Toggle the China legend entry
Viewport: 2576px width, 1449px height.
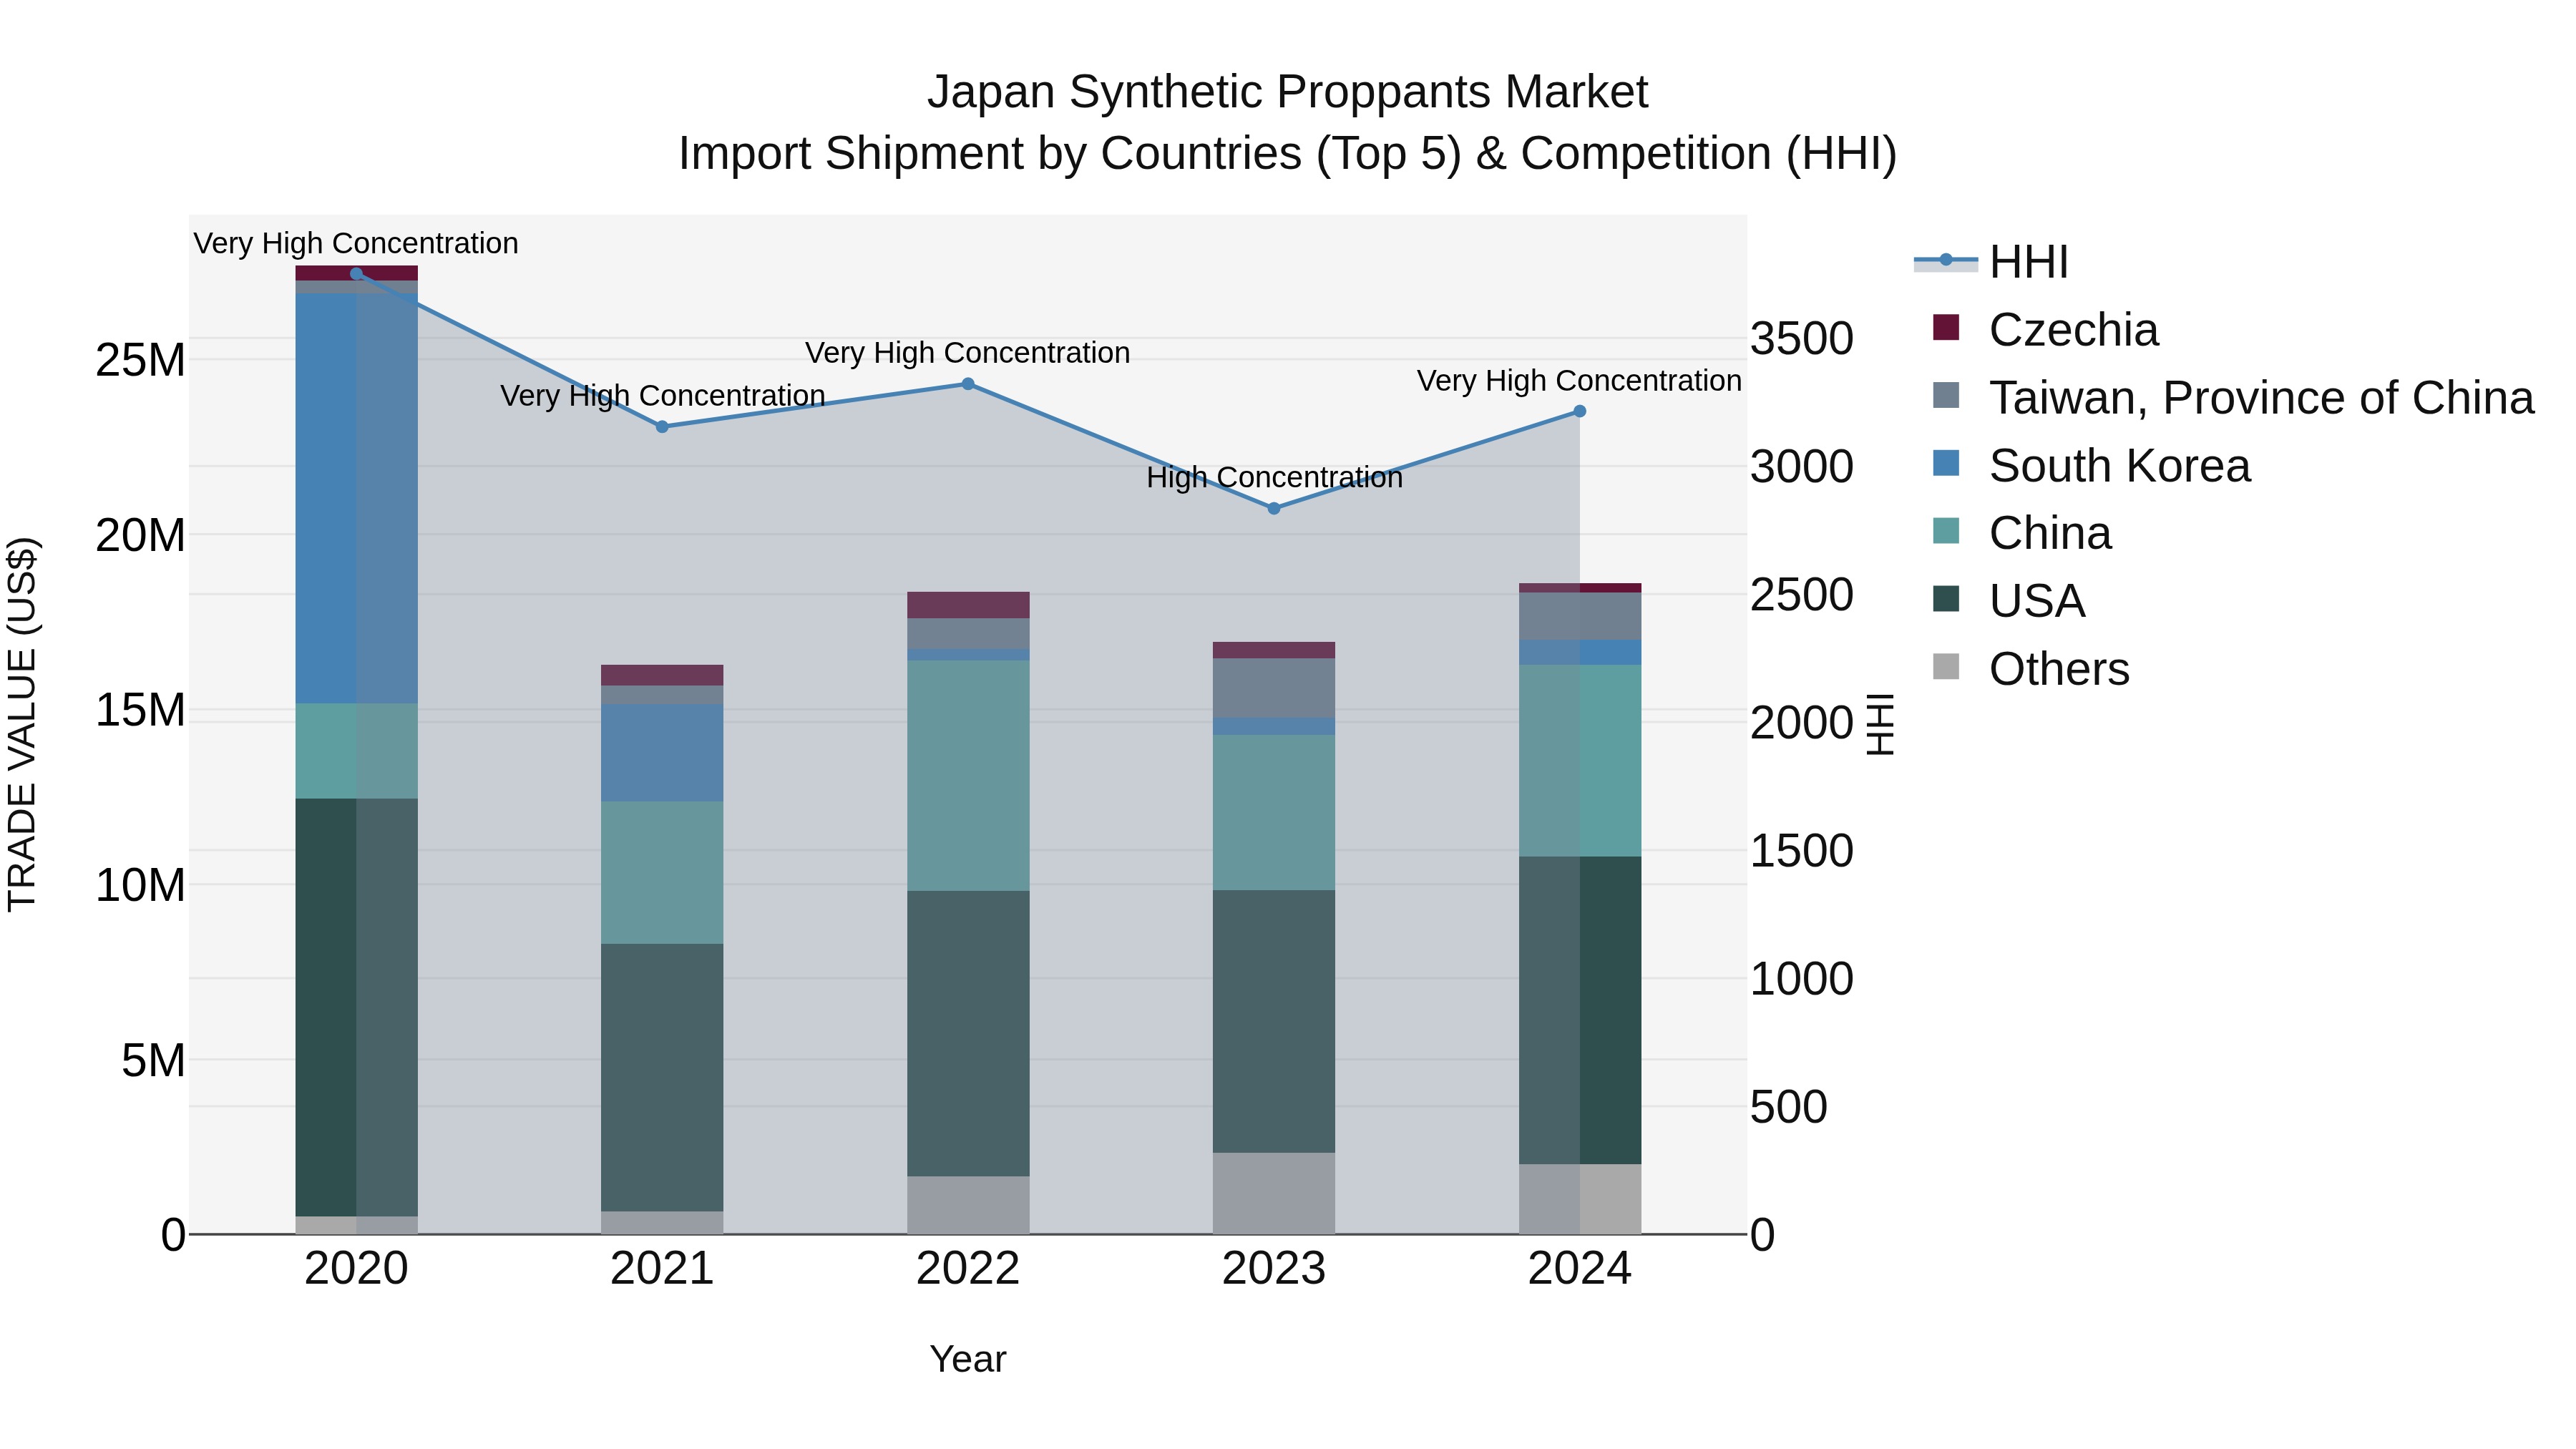[2022, 533]
